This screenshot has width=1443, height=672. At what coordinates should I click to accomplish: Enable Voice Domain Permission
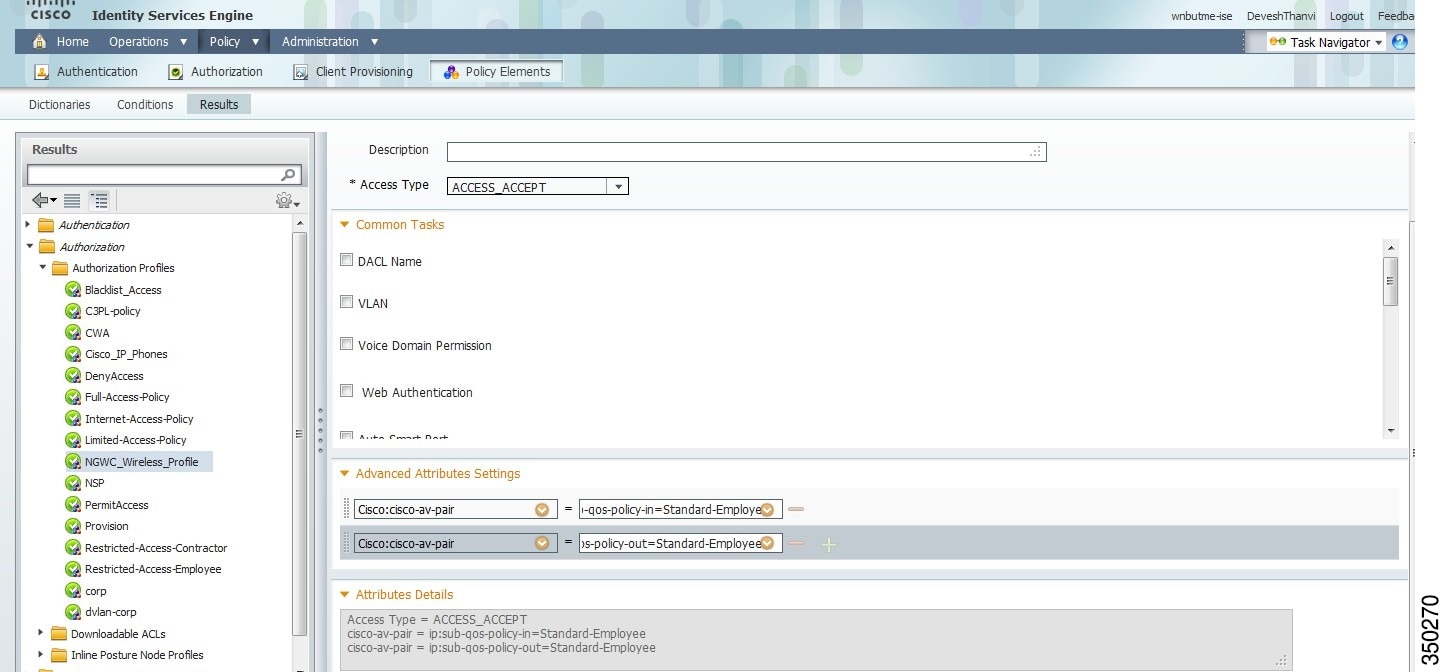[346, 344]
